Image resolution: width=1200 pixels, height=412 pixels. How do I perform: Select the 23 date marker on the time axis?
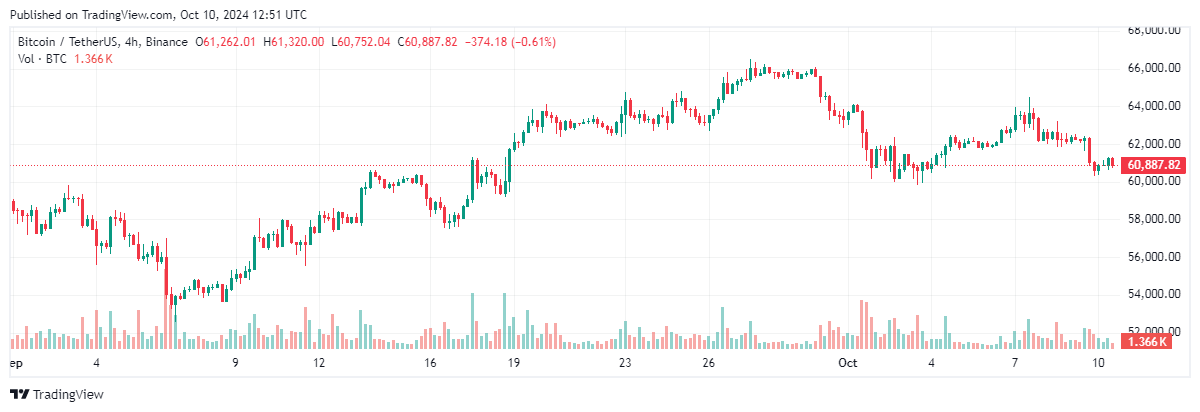click(x=625, y=362)
